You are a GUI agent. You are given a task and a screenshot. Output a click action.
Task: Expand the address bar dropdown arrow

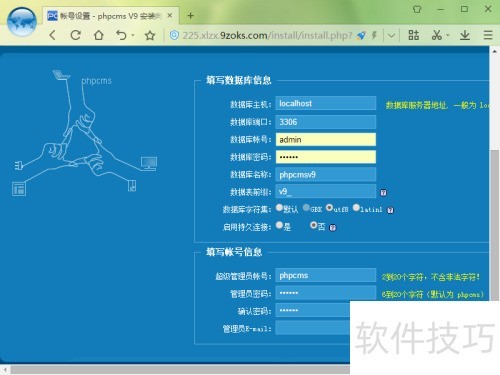(392, 35)
